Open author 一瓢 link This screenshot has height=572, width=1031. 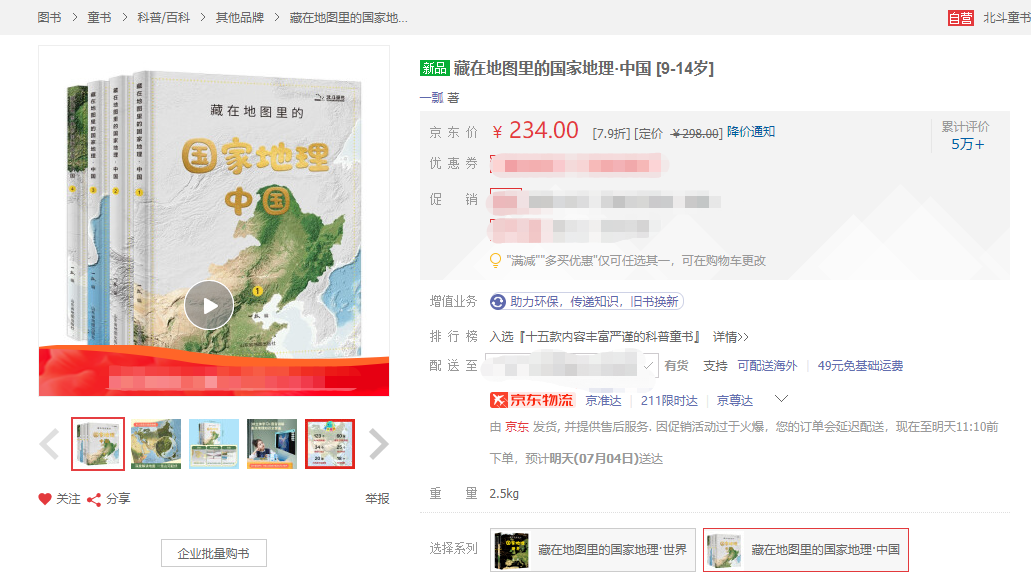pos(432,98)
